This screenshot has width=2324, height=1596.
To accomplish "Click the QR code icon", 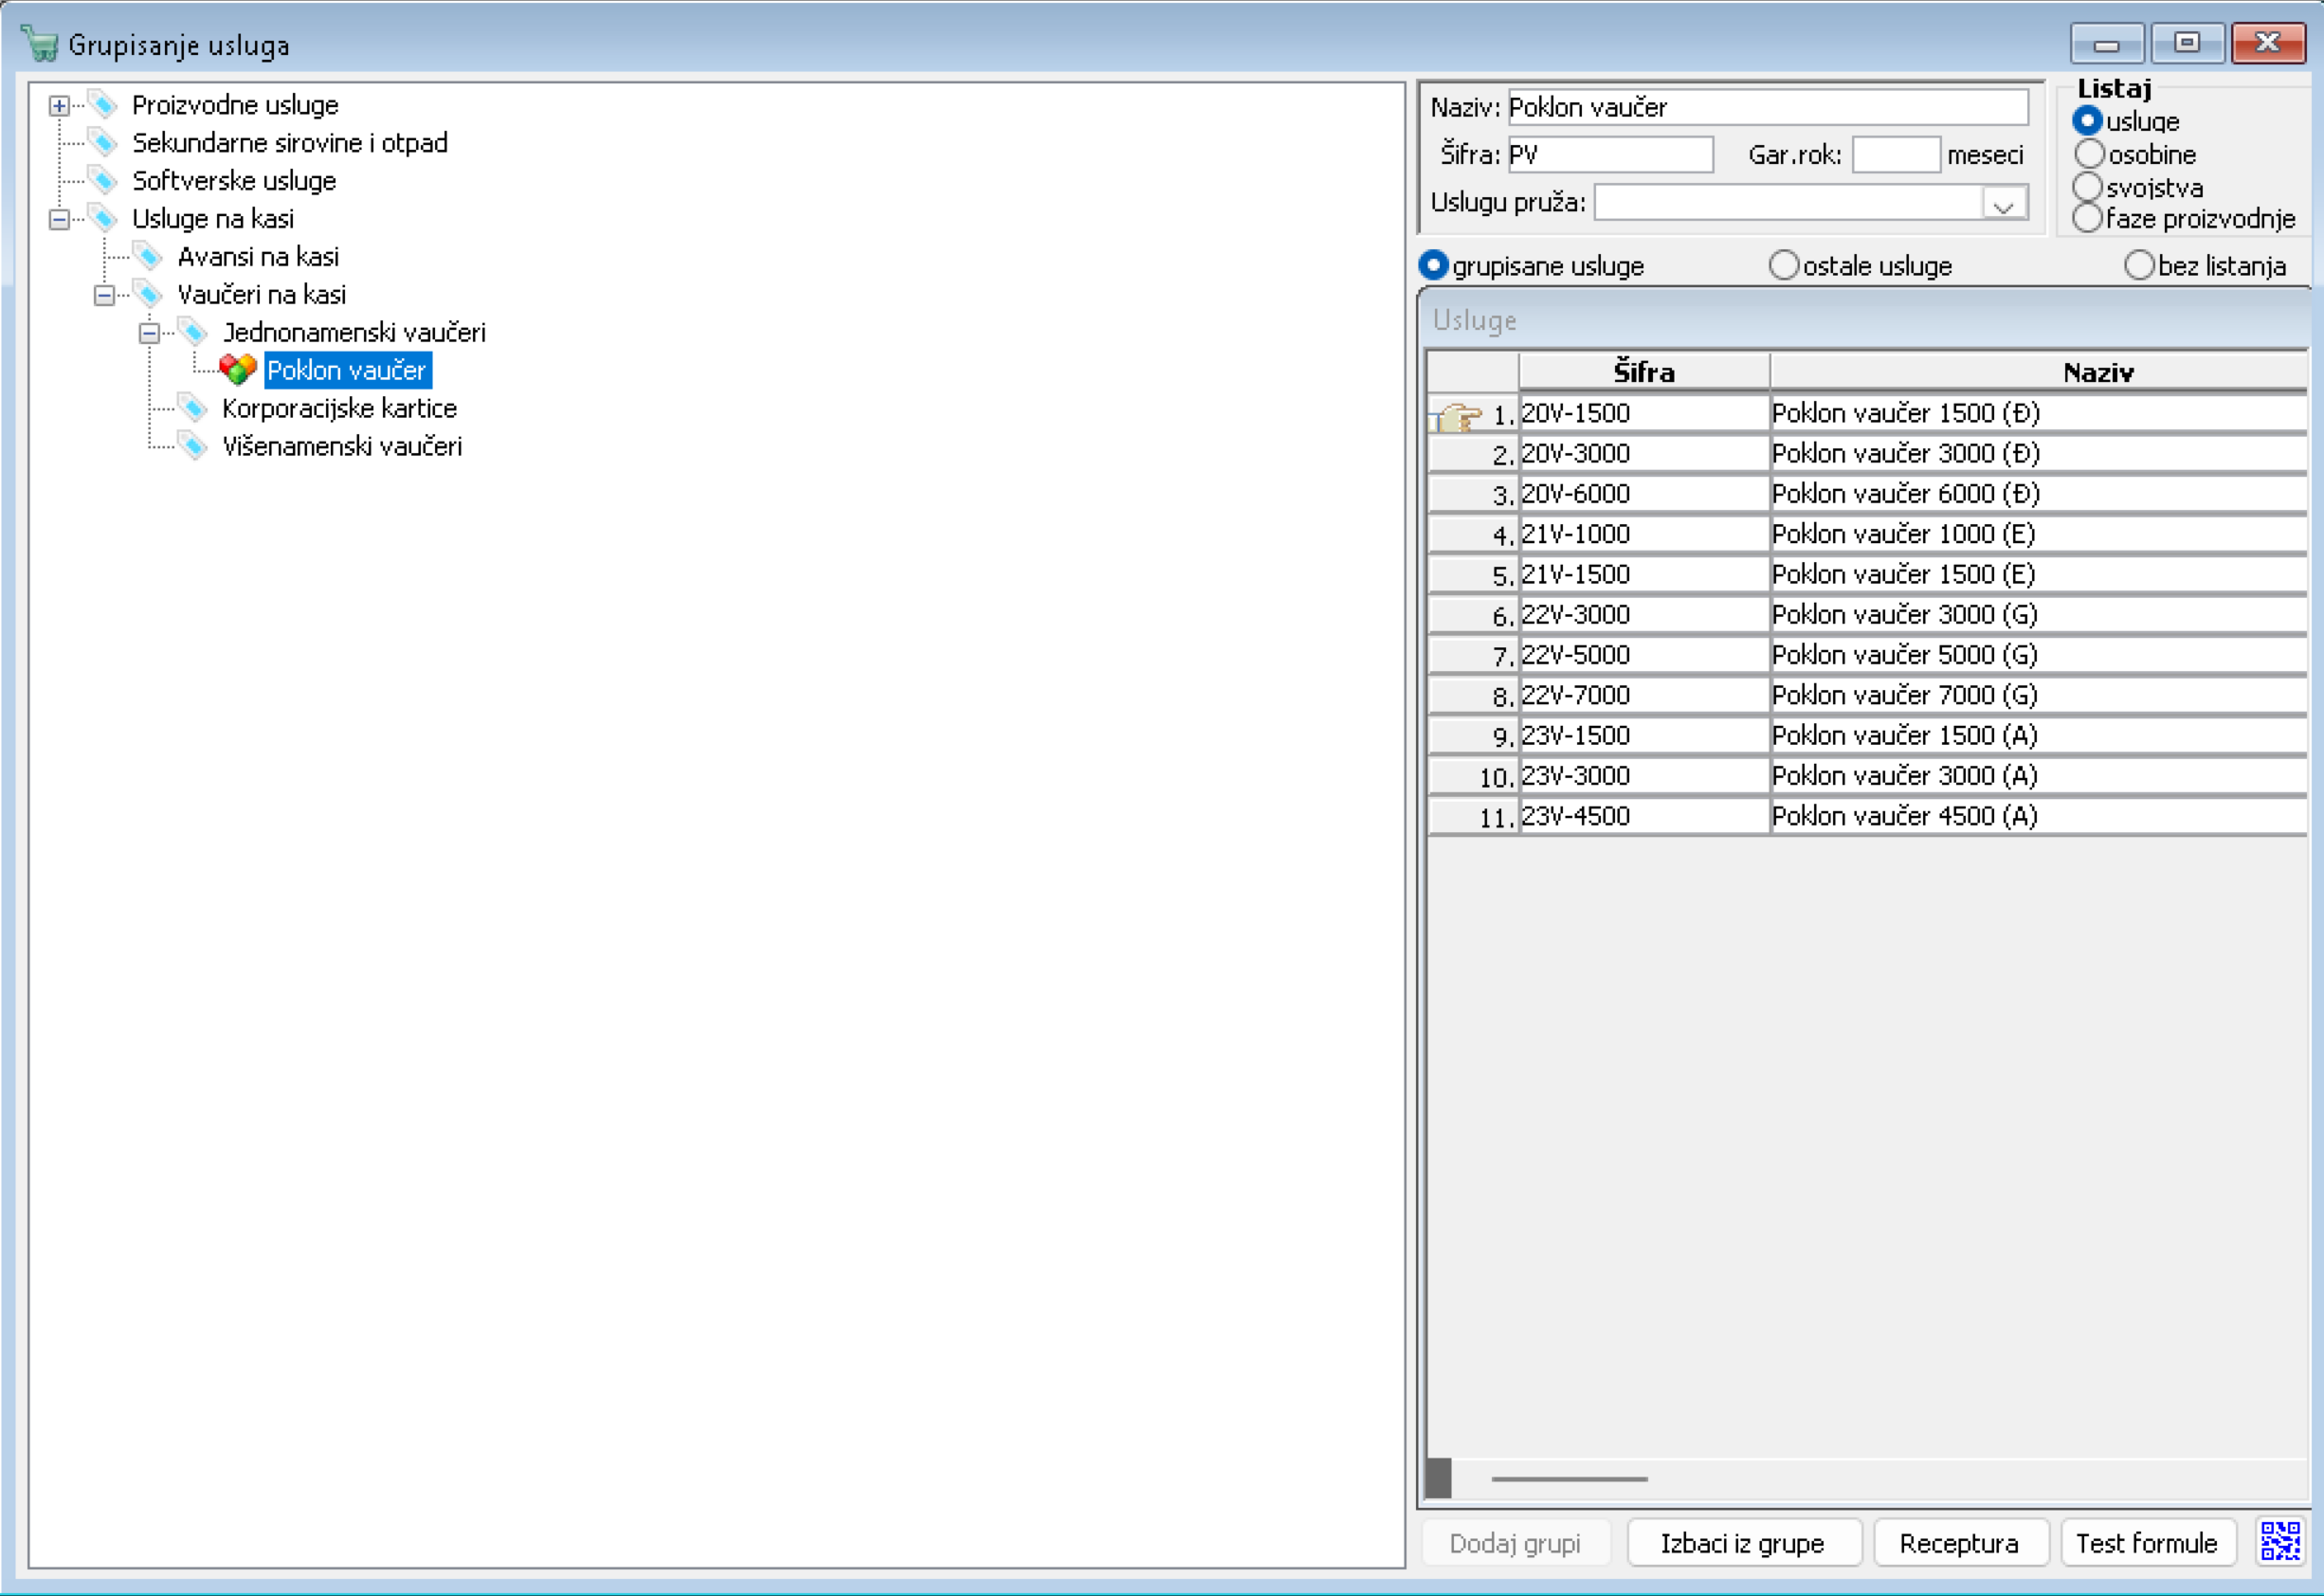I will tap(2281, 1542).
